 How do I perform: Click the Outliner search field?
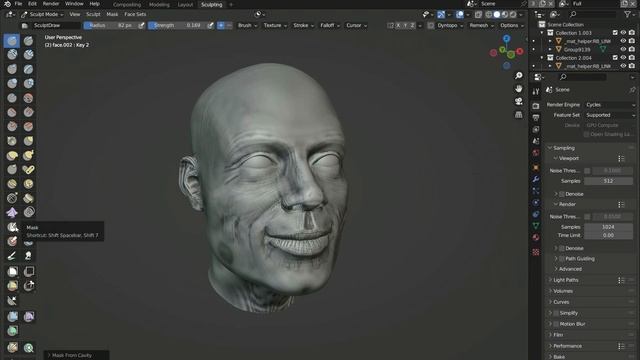point(593,14)
